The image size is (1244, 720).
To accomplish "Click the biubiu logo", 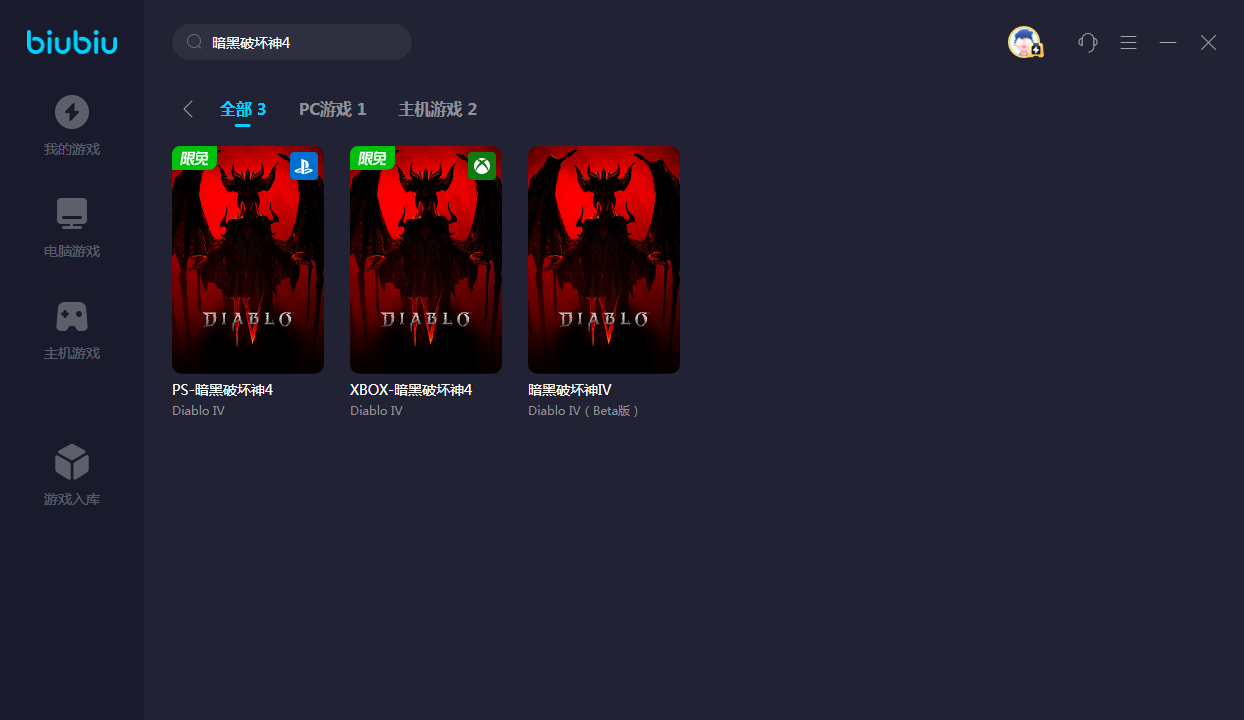I will pyautogui.click(x=72, y=42).
